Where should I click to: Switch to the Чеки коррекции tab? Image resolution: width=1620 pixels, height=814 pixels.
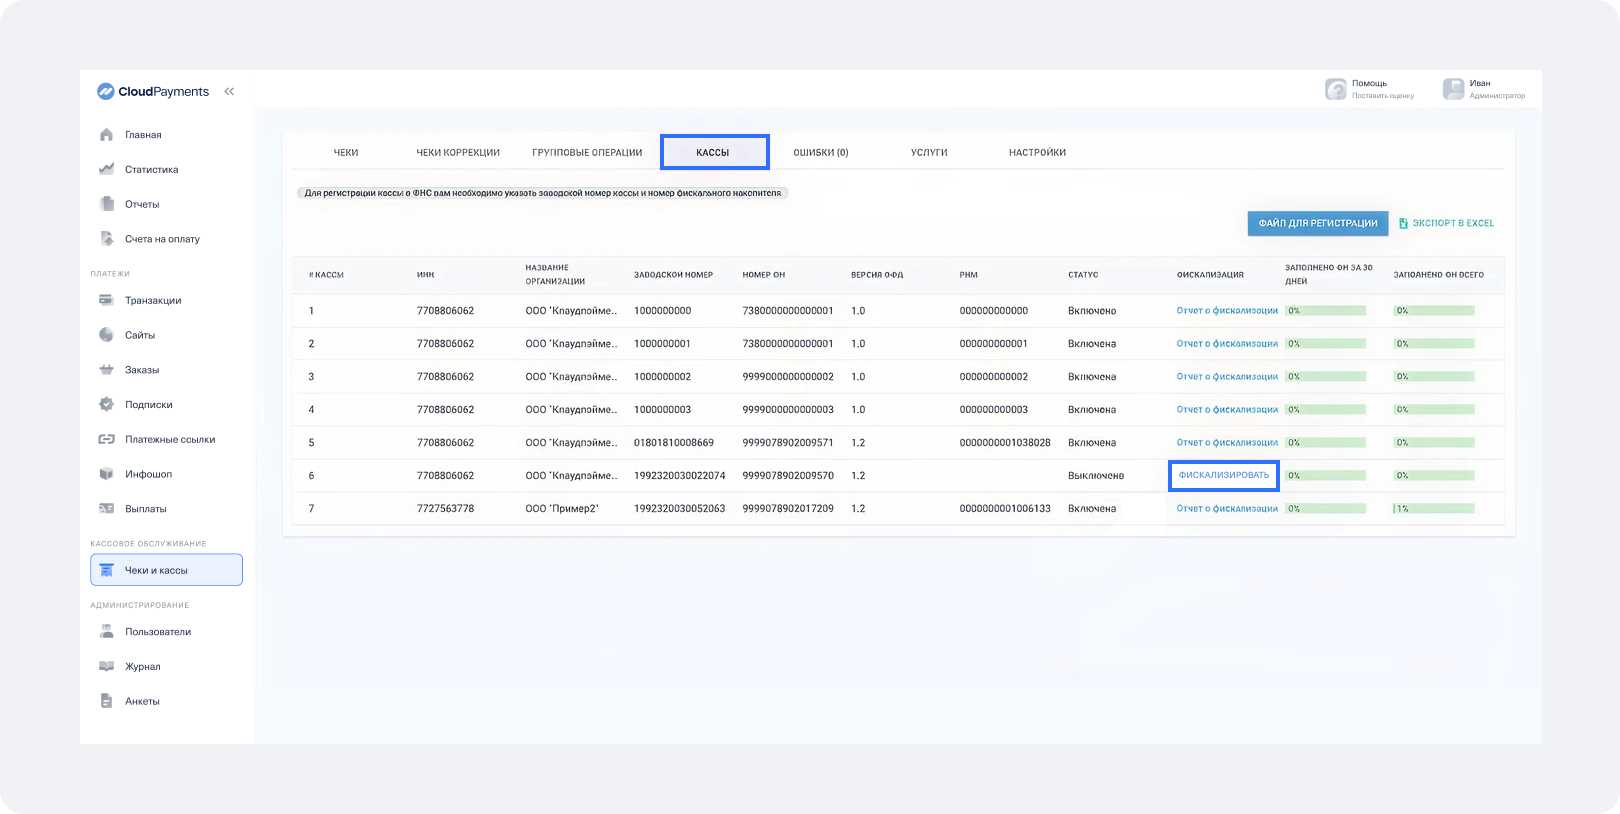[x=457, y=153]
